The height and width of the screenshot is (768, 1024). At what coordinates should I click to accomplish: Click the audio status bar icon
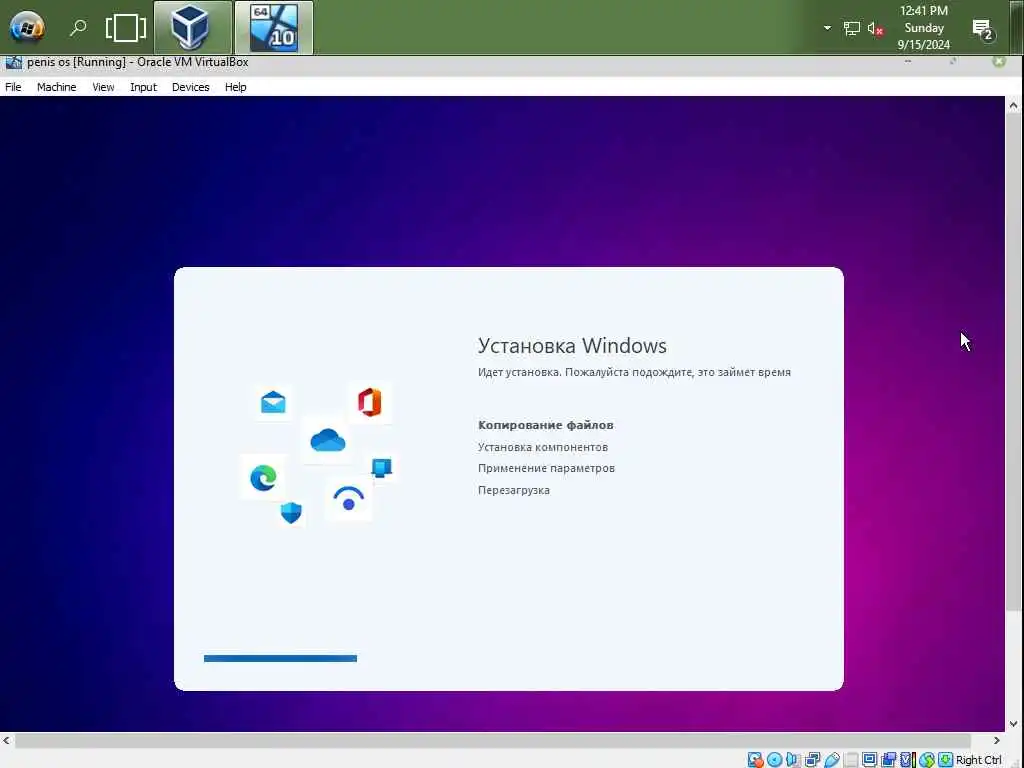click(x=793, y=760)
